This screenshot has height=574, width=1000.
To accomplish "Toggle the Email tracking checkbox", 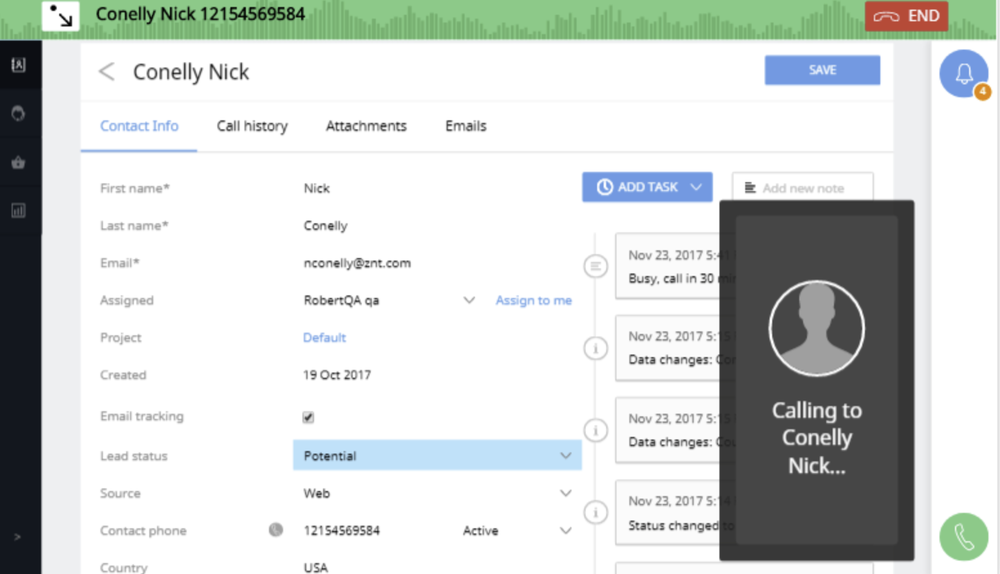I will pyautogui.click(x=308, y=417).
